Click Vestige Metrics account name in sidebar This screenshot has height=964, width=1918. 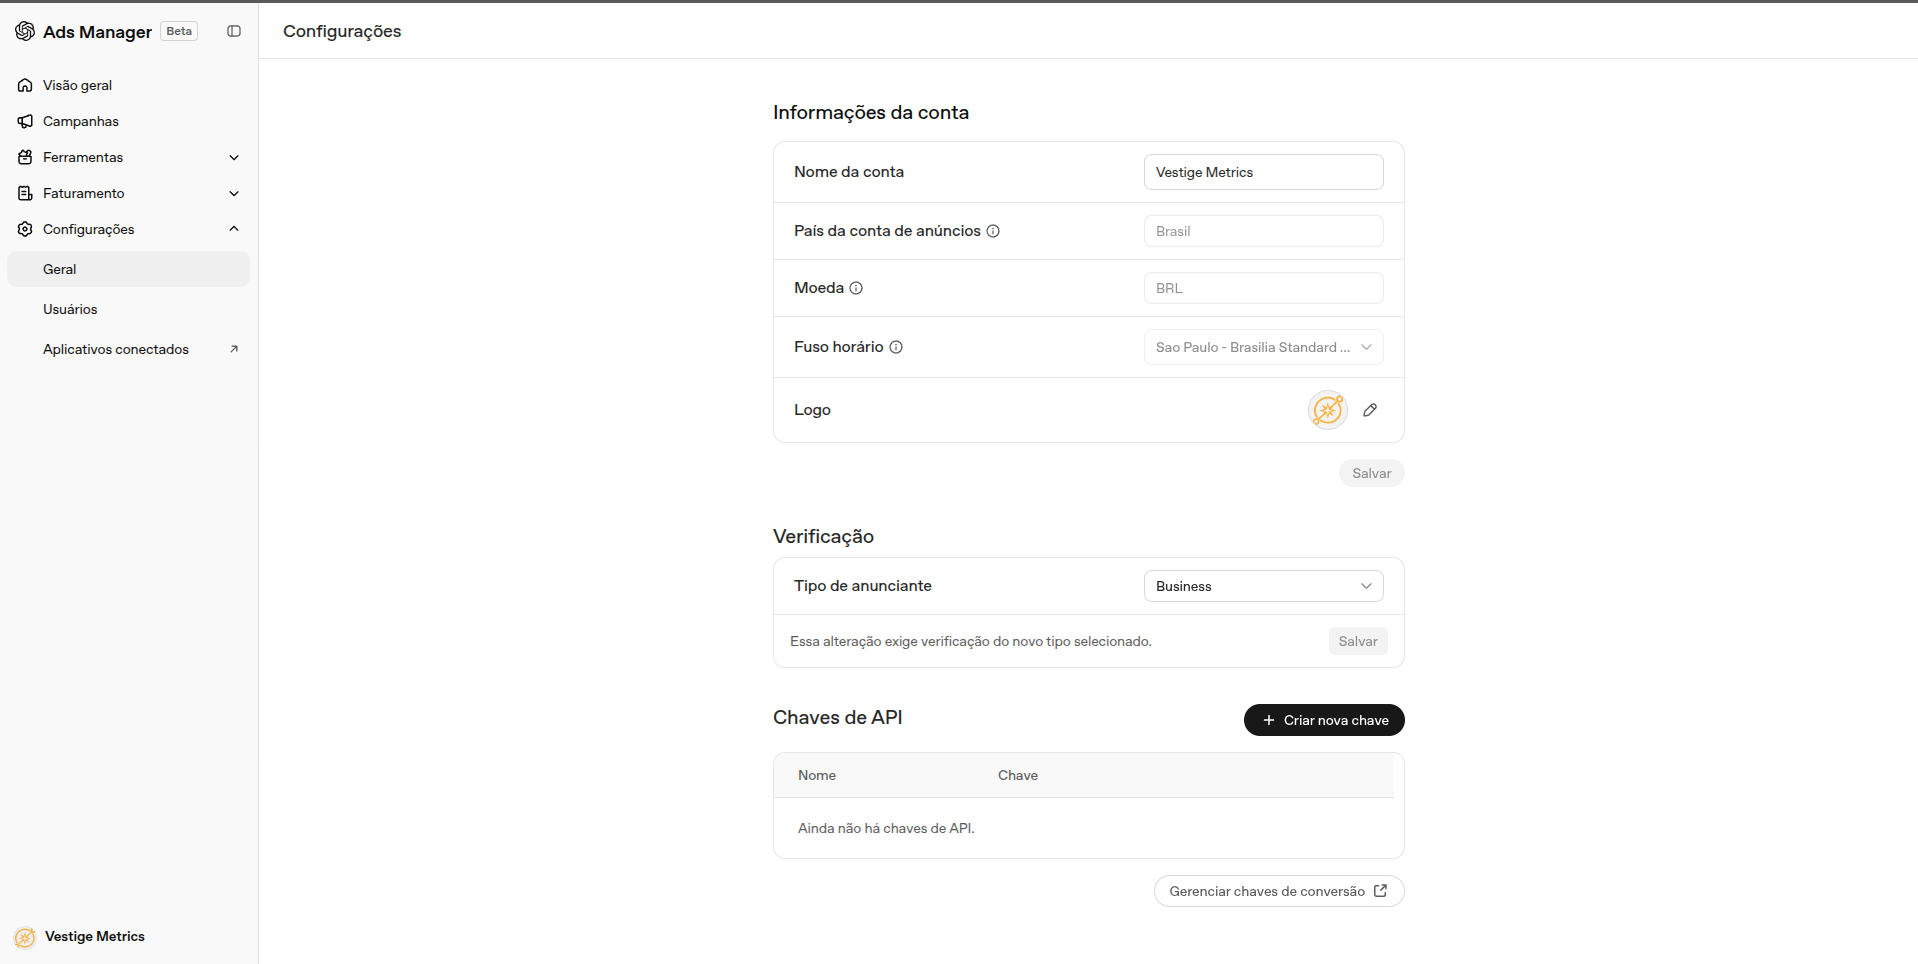[95, 936]
